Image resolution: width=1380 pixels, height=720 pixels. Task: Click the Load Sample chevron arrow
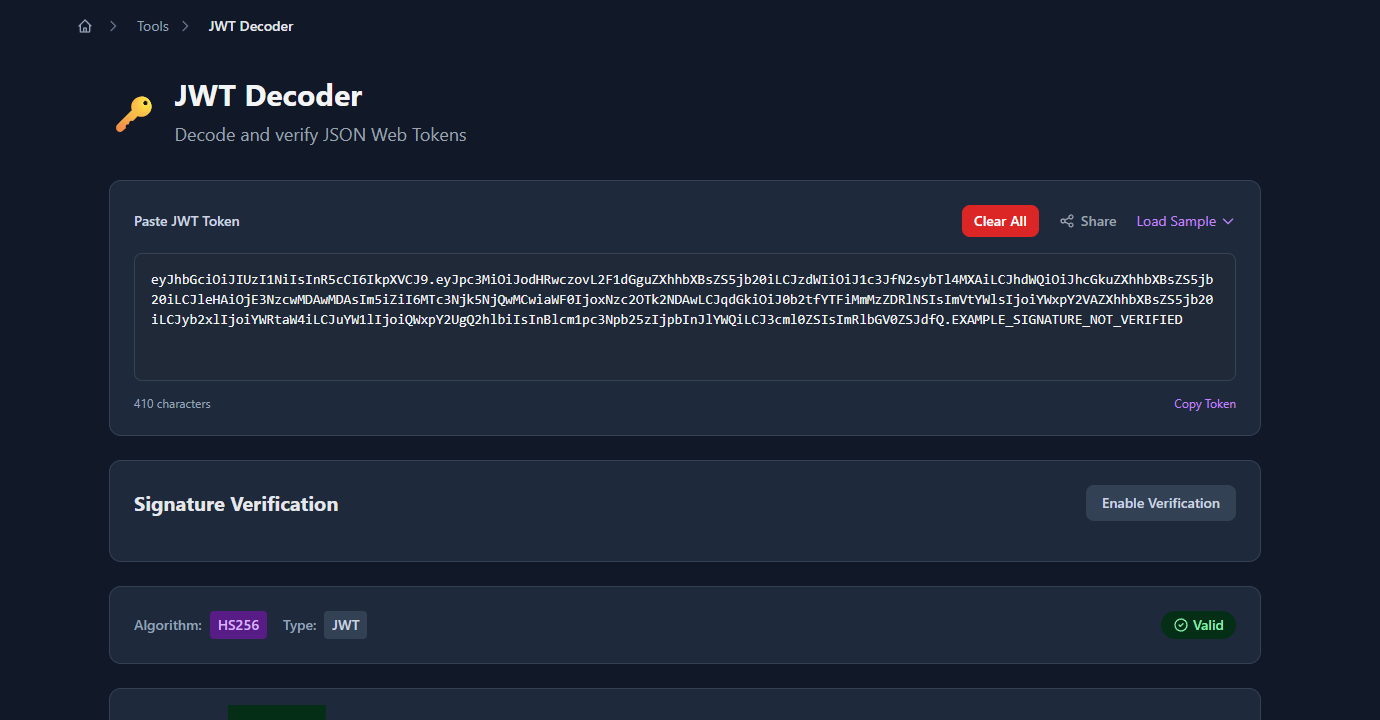1228,221
